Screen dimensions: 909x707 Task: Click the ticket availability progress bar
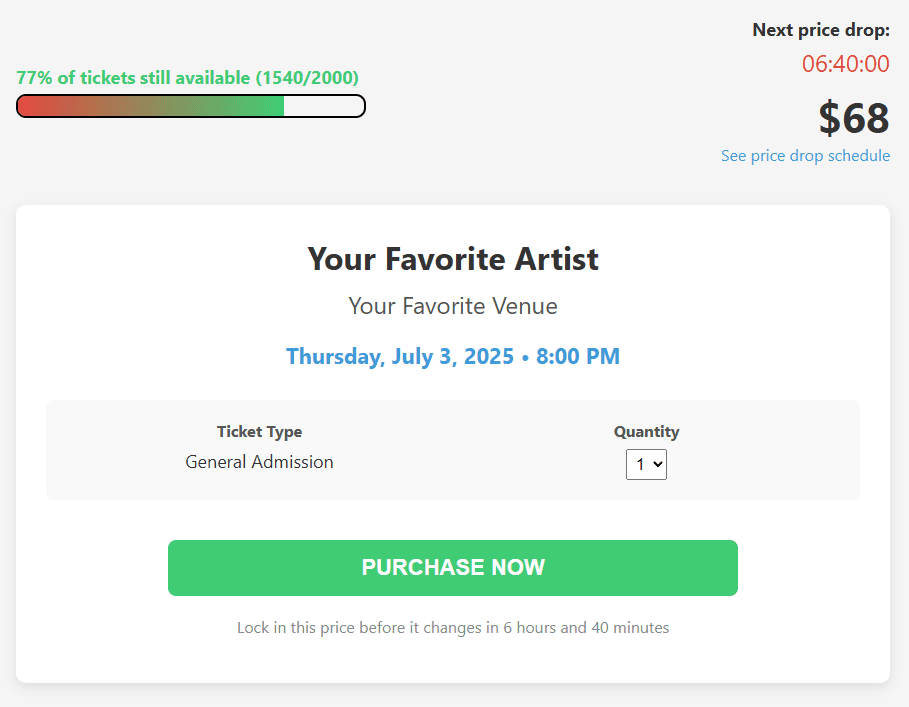pos(190,106)
